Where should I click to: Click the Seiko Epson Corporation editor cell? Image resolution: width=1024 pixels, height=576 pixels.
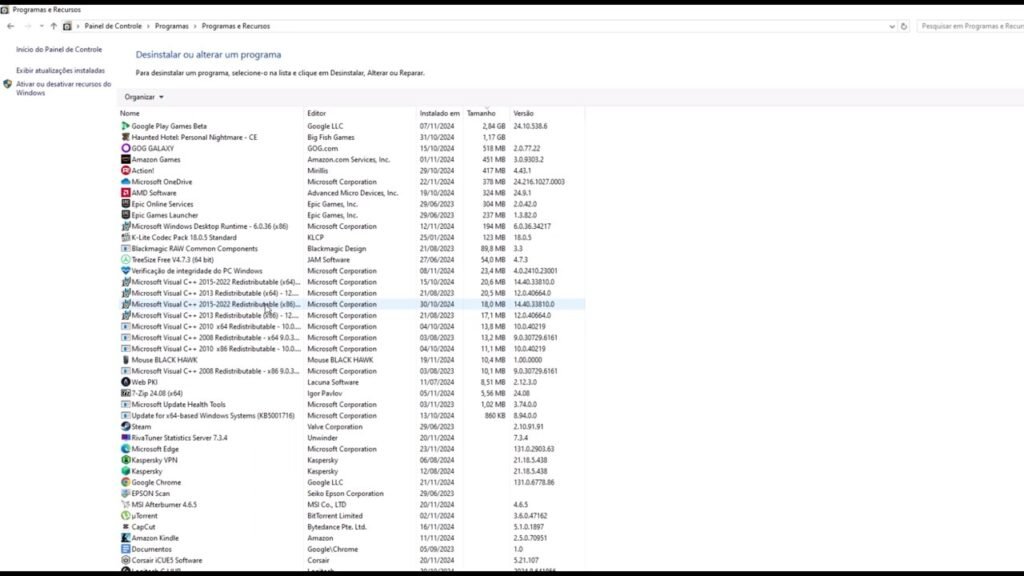pos(345,493)
